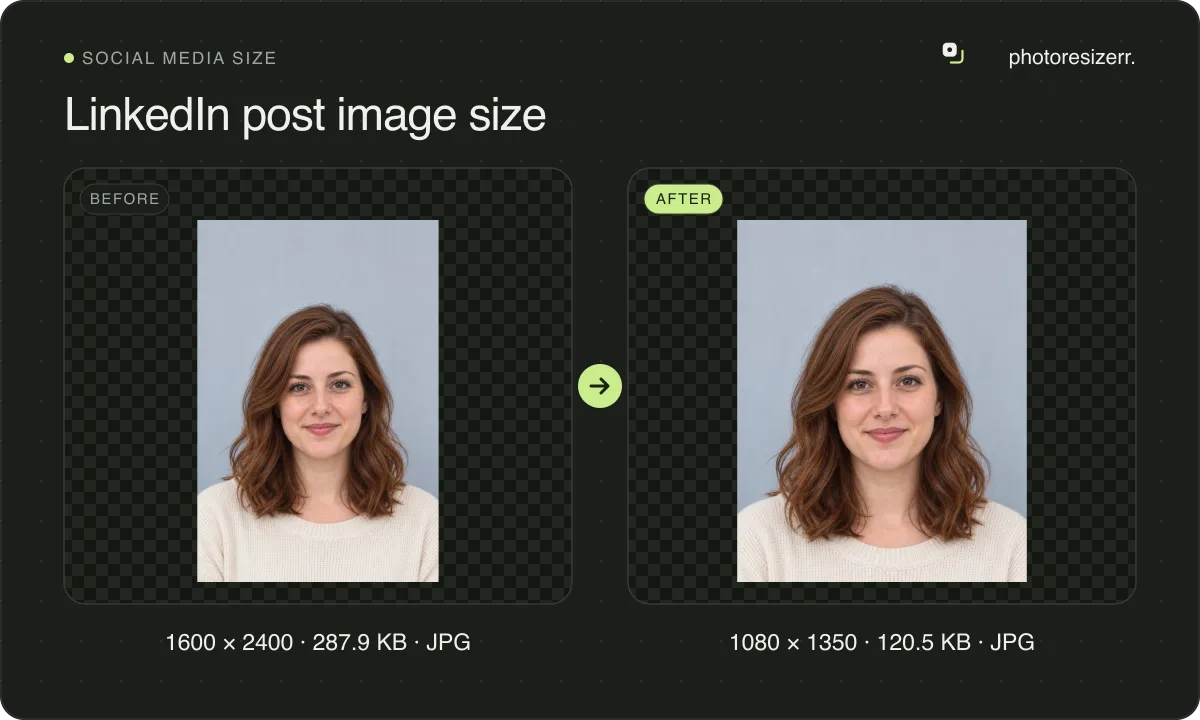The image size is (1200, 720).
Task: Click the BEFORE badge
Action: pyautogui.click(x=125, y=199)
